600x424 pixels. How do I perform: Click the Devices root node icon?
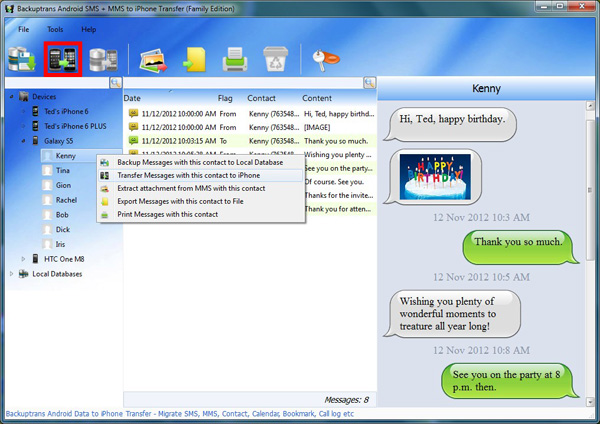24,96
